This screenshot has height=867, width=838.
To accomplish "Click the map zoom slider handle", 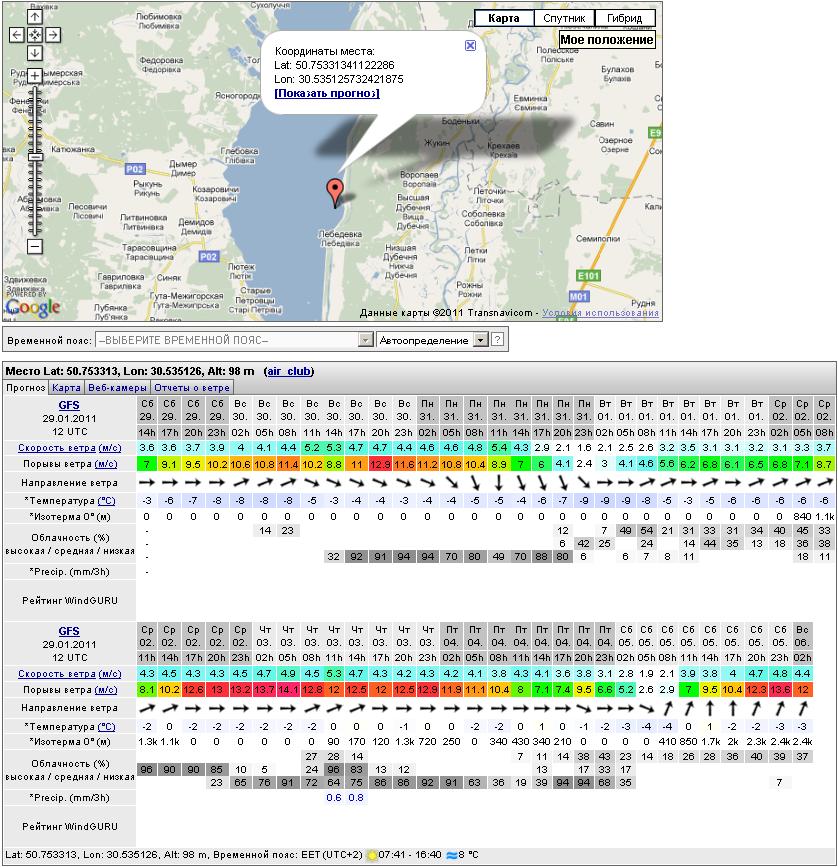I will click(x=35, y=156).
